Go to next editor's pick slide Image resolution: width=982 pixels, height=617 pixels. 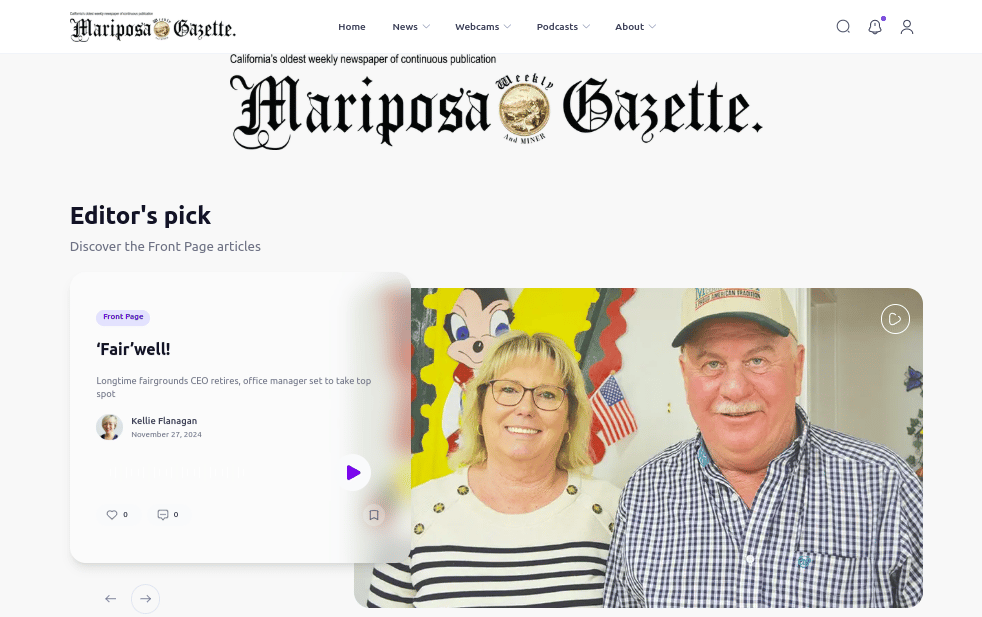(x=145, y=599)
